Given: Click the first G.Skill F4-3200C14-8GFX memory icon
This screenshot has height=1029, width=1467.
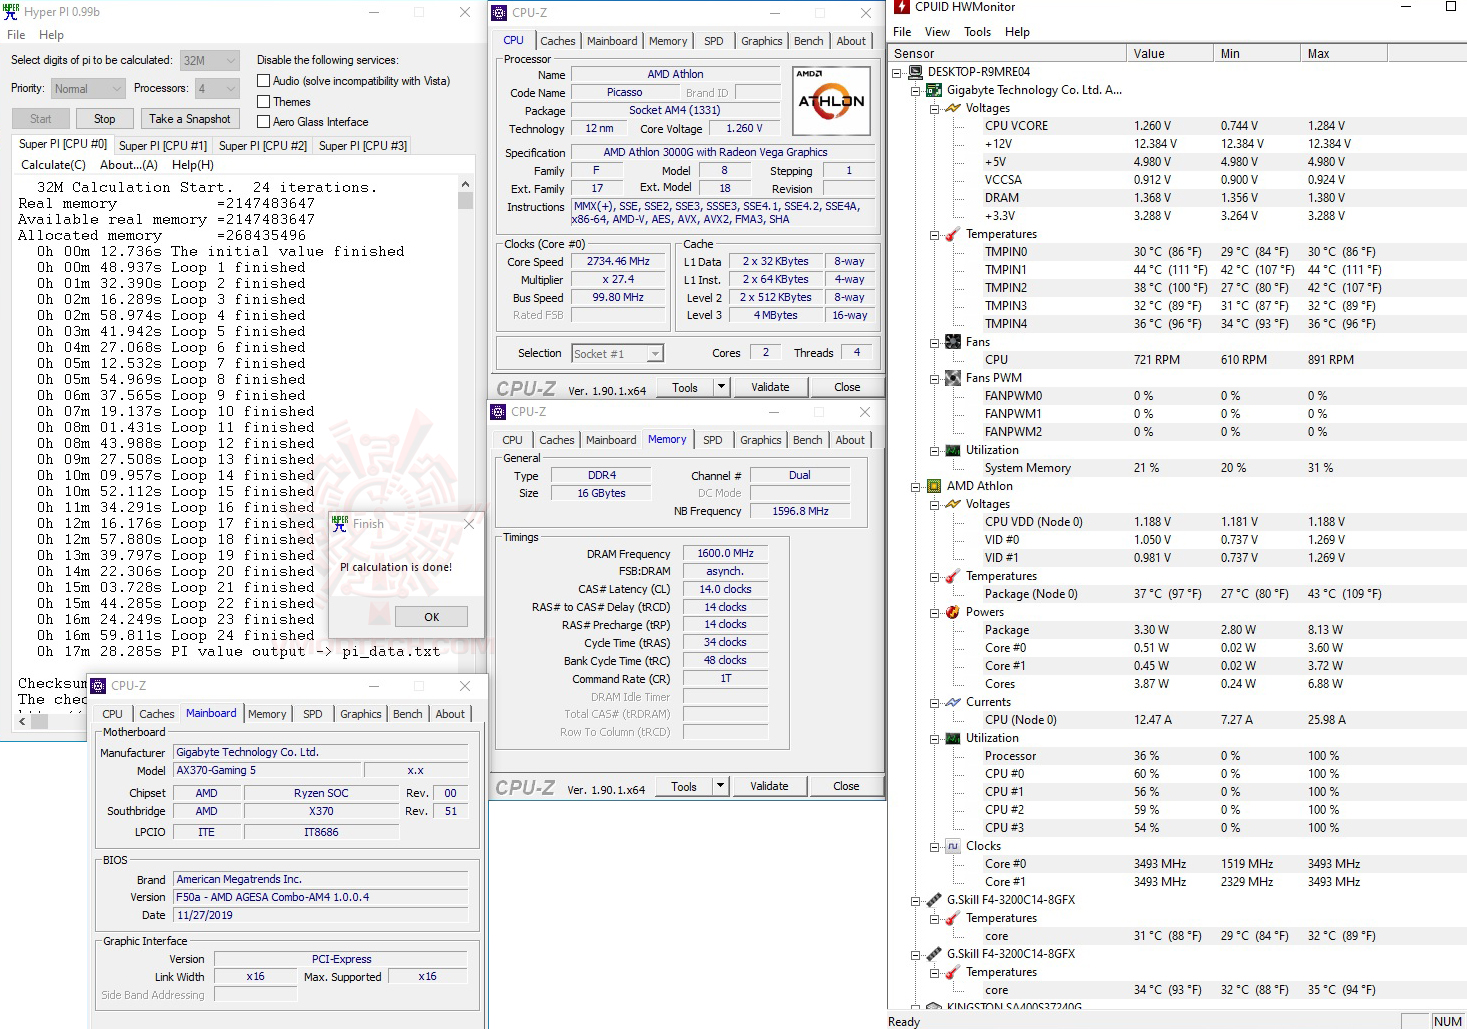Looking at the screenshot, I should [934, 900].
